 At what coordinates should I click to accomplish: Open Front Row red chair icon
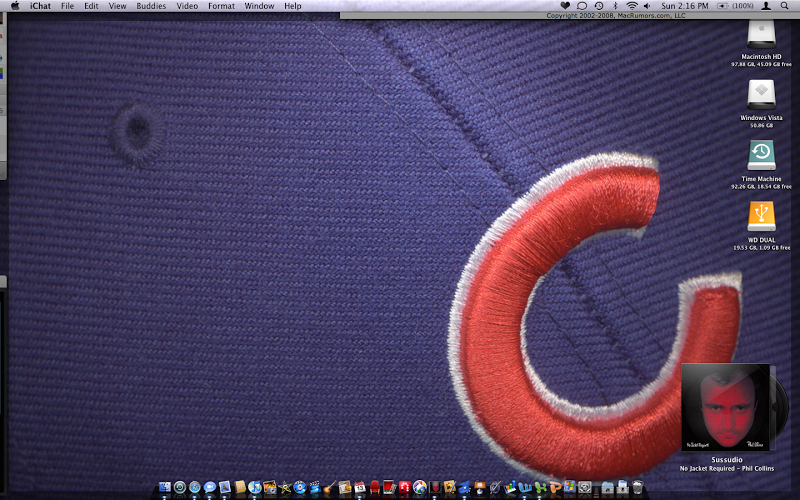tap(374, 487)
